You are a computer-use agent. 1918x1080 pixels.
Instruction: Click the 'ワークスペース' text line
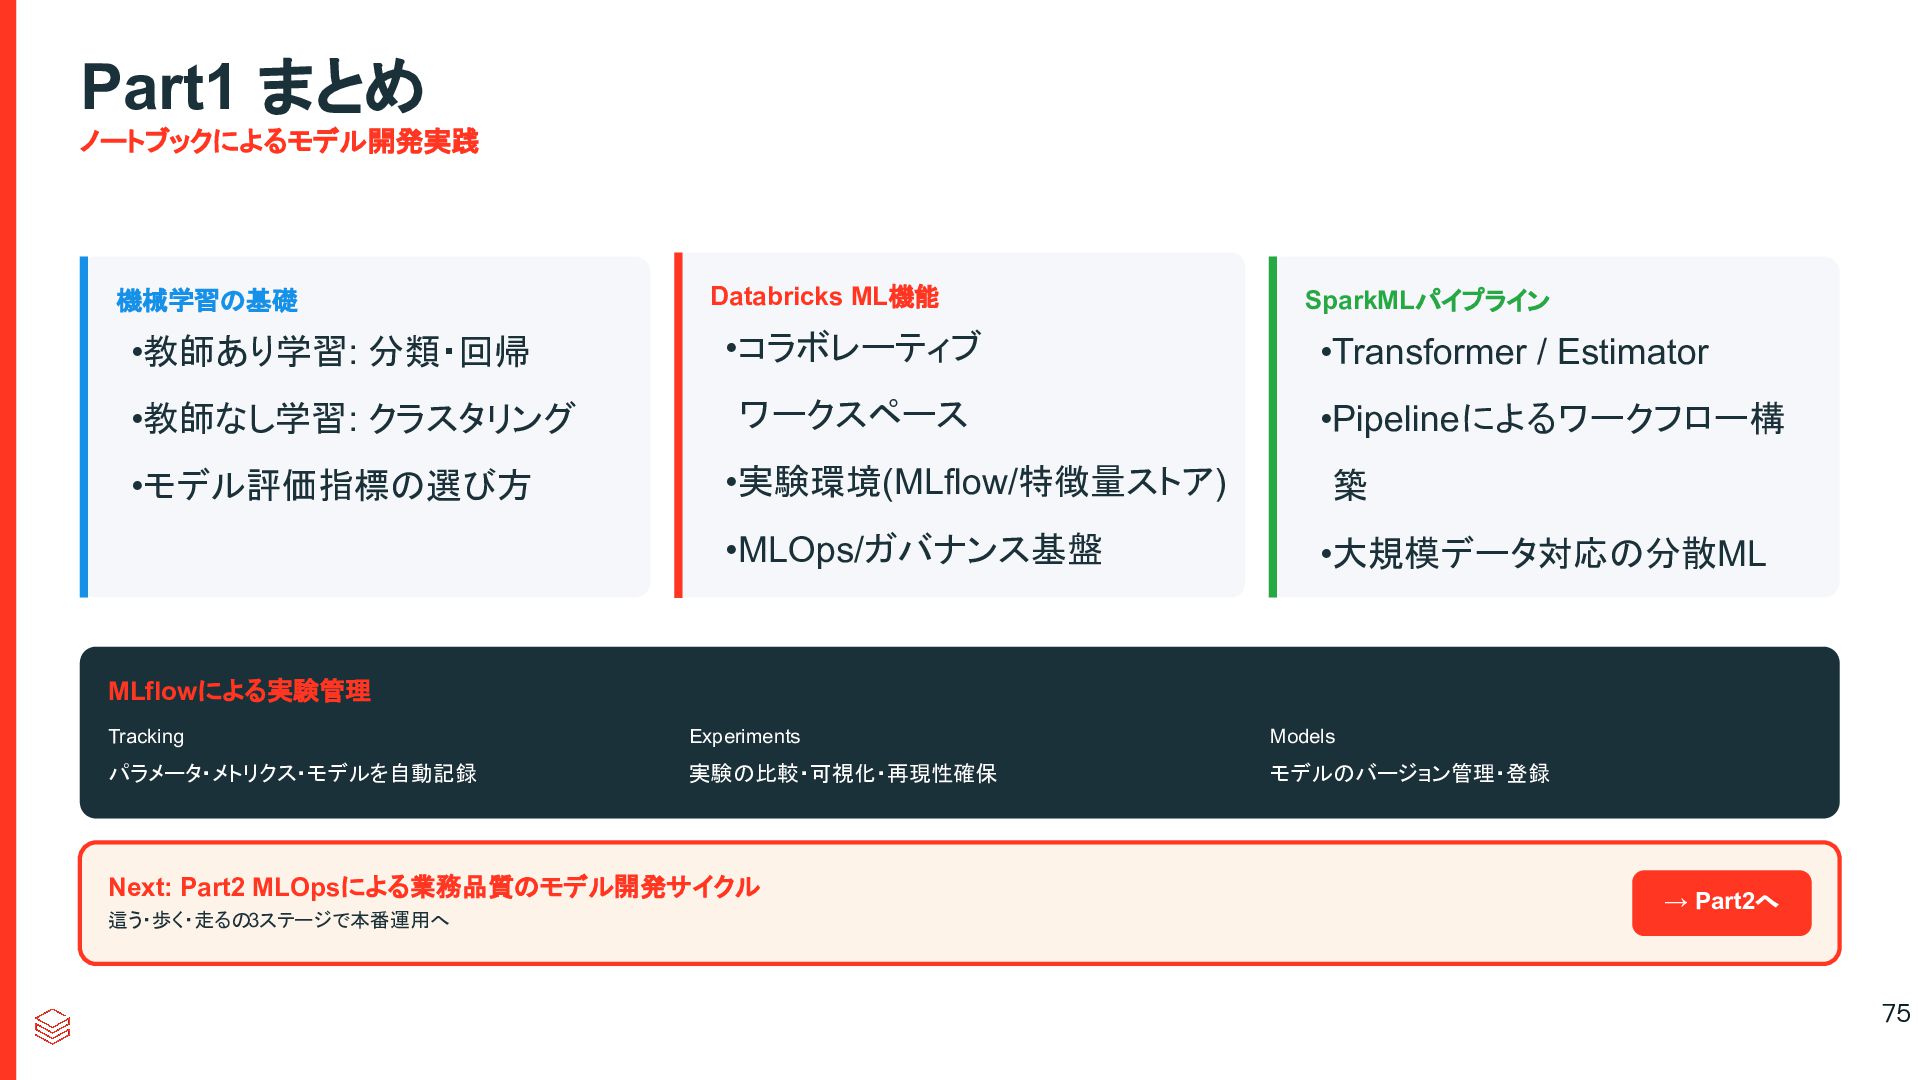click(x=853, y=415)
